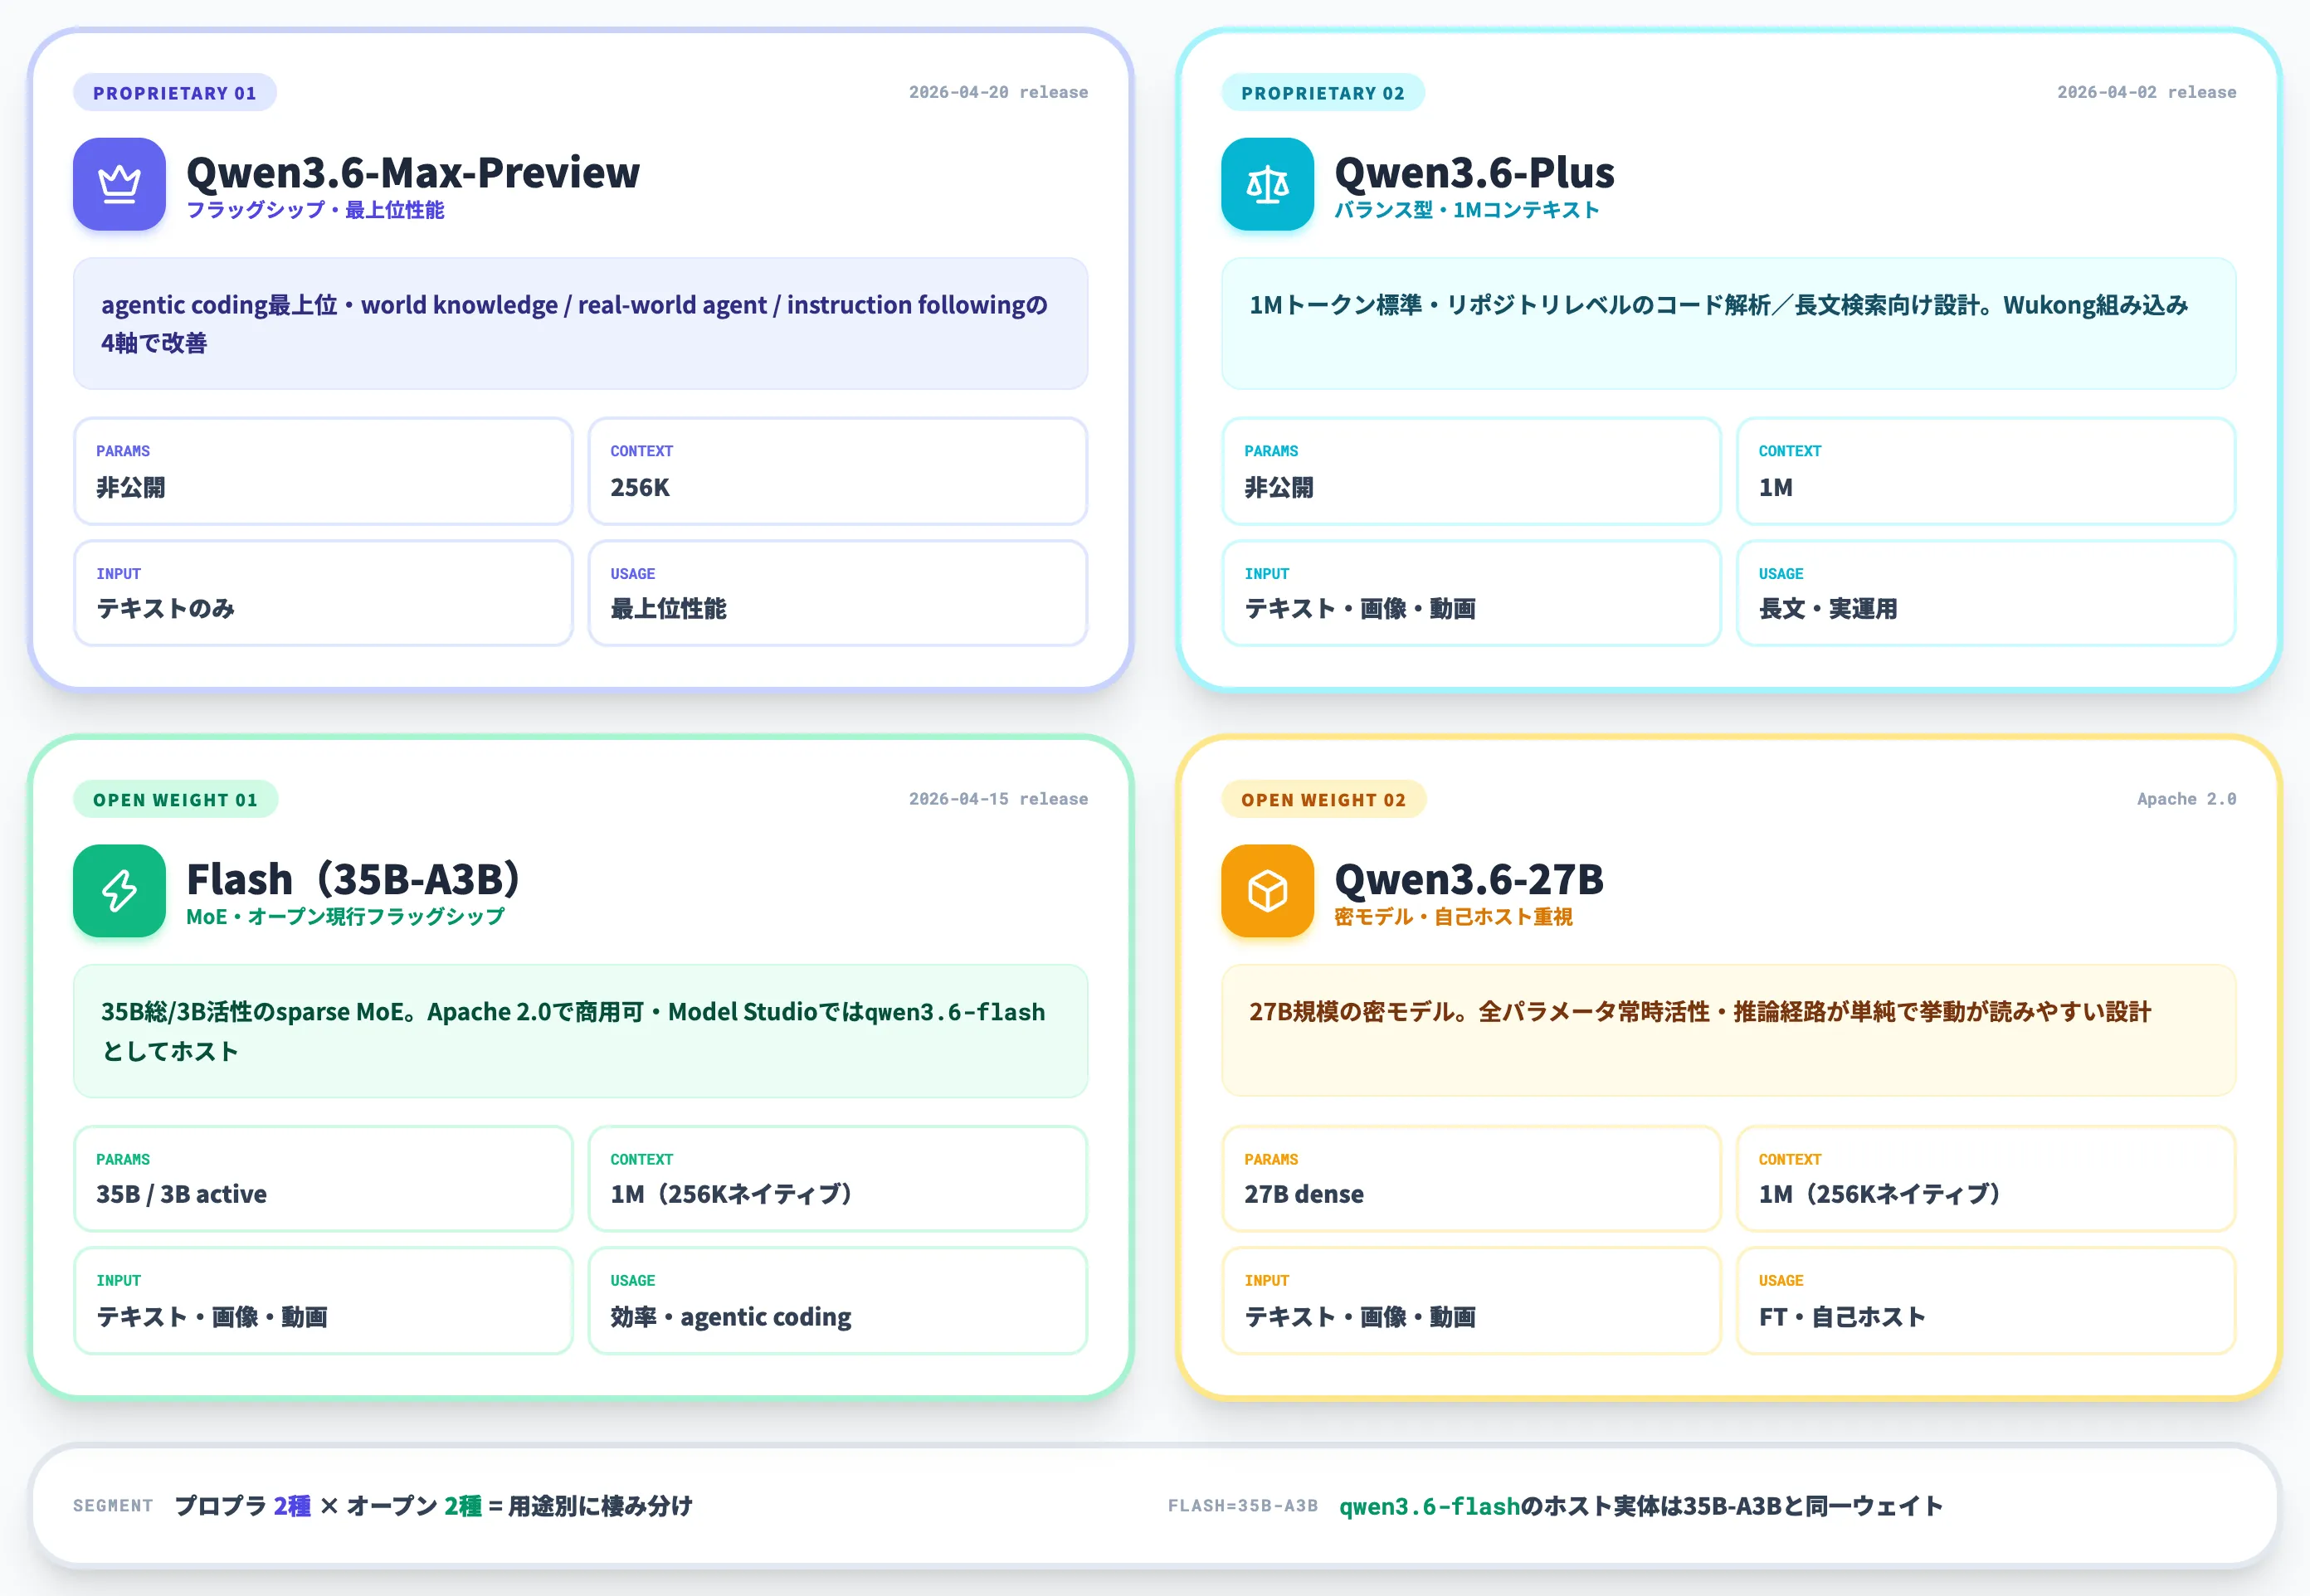Click the SEGMENT label in footer

[x=113, y=1506]
